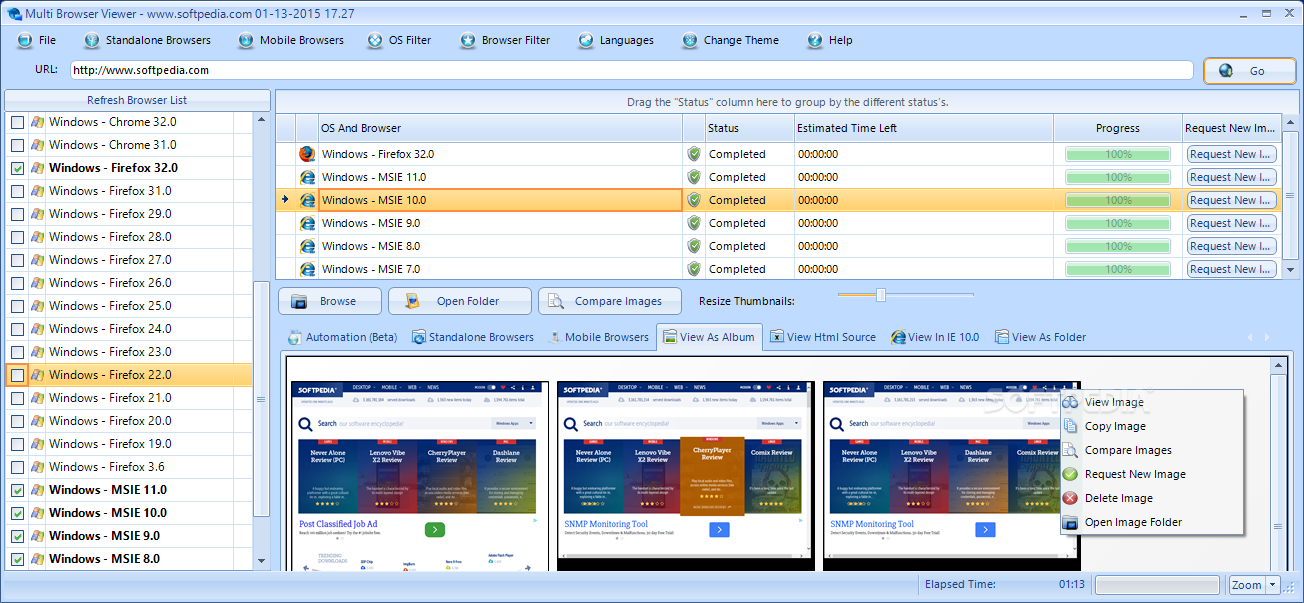Check the Windows - Firefox 31.0 checkbox
Screen dimensions: 1304x603
(17, 191)
